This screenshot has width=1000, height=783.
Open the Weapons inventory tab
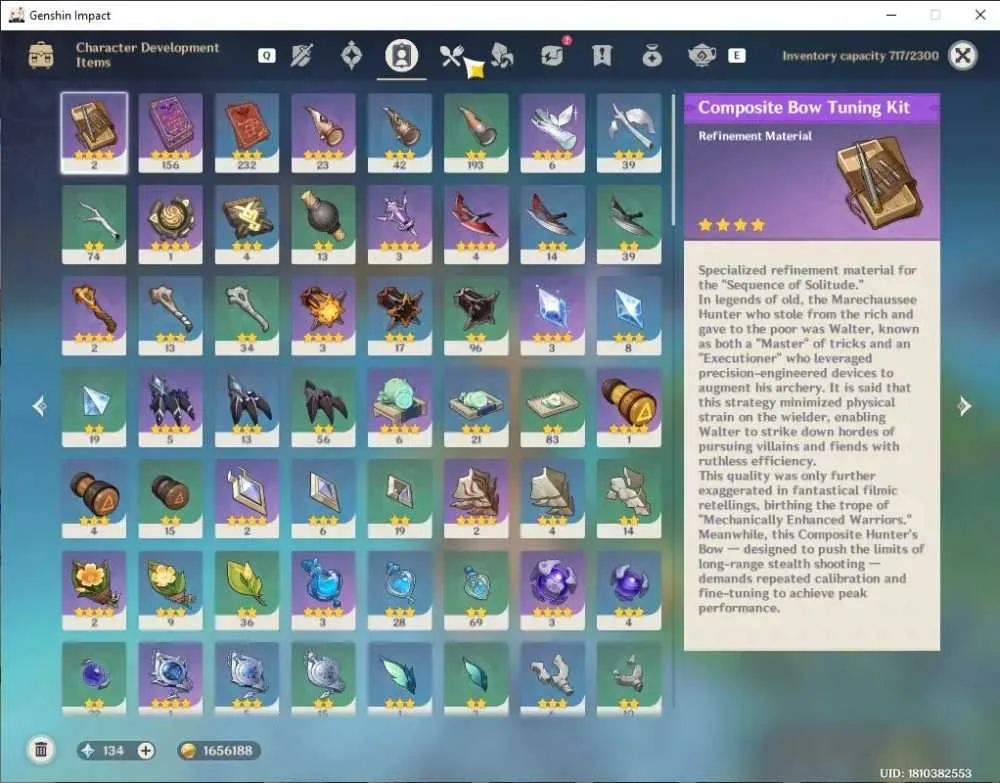click(301, 56)
